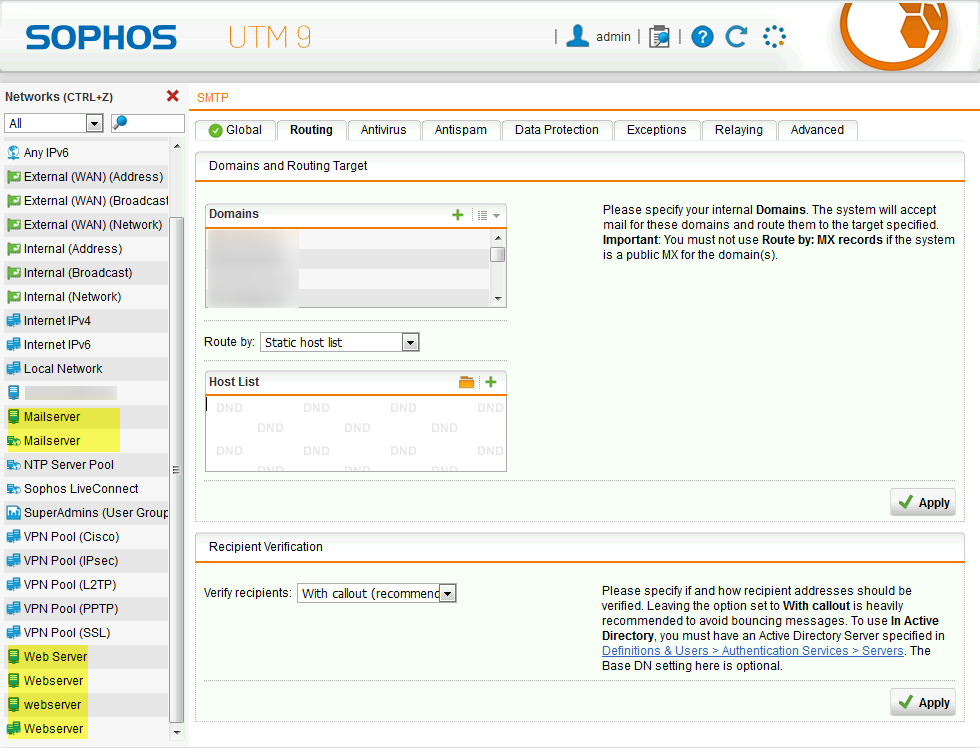Open the Advanced tab
The width and height of the screenshot is (980, 748).
tap(817, 130)
